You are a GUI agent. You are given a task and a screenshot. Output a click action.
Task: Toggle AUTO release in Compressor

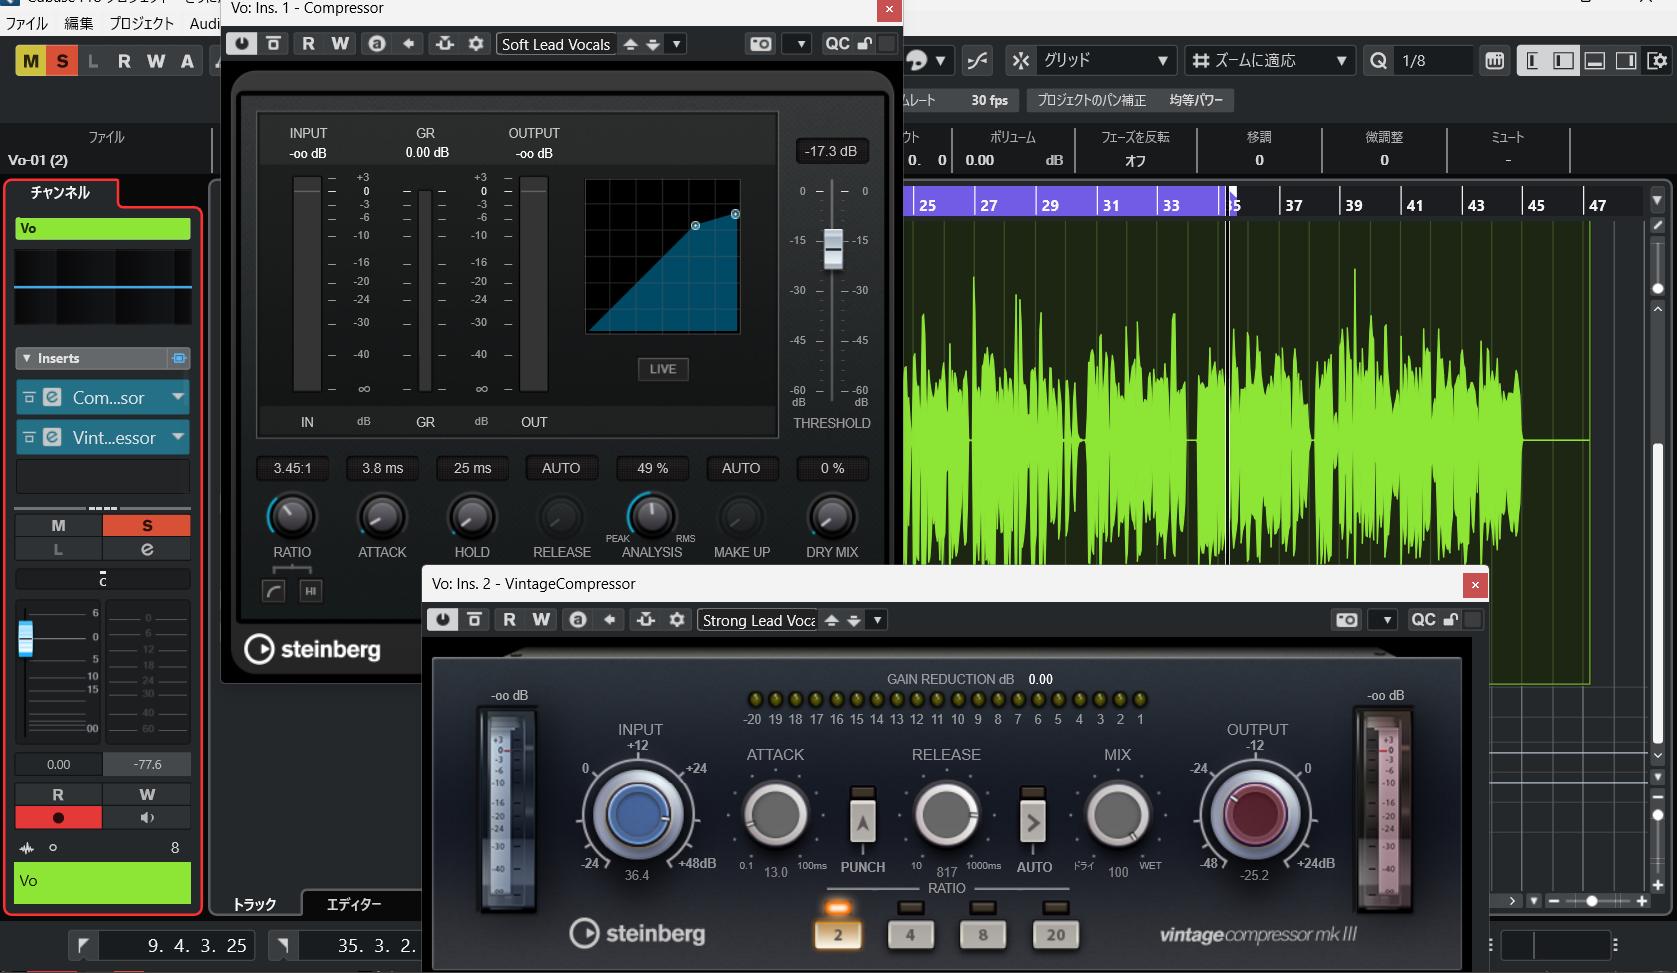[x=561, y=468]
